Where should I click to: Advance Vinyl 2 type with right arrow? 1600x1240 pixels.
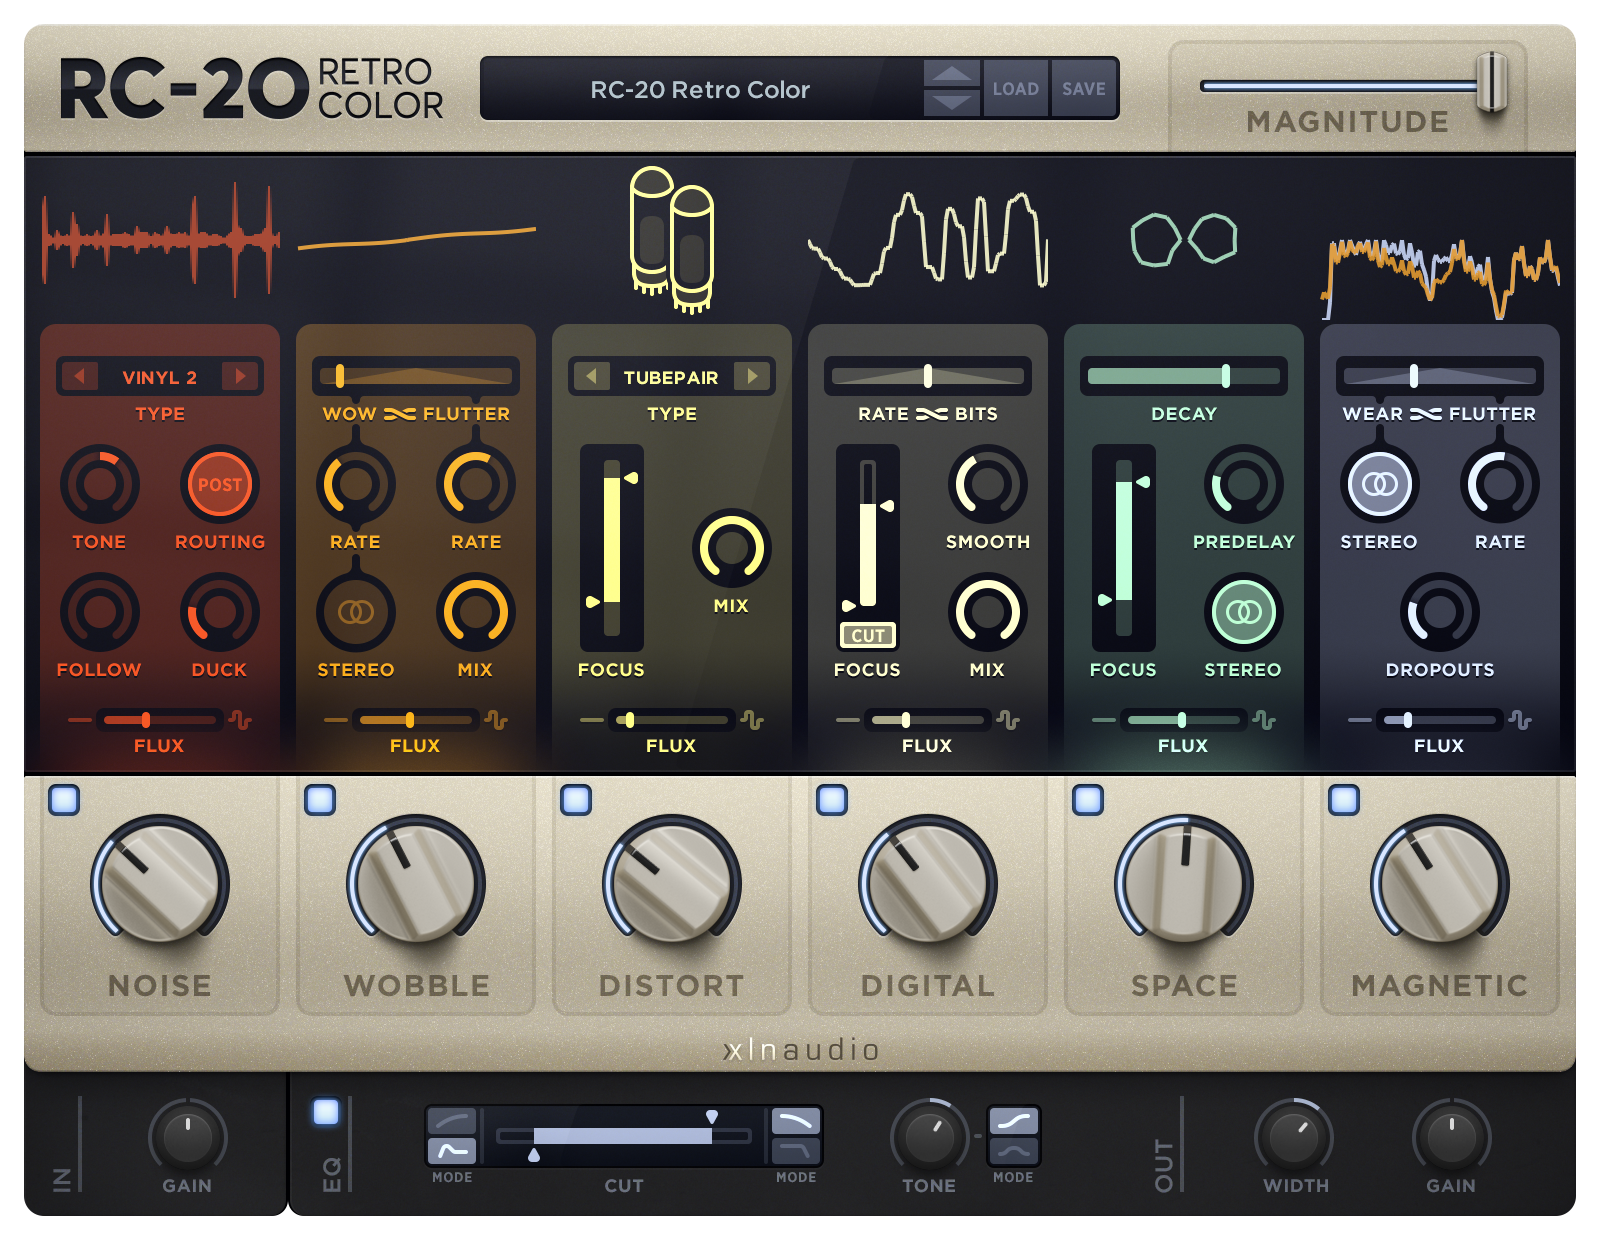(241, 377)
